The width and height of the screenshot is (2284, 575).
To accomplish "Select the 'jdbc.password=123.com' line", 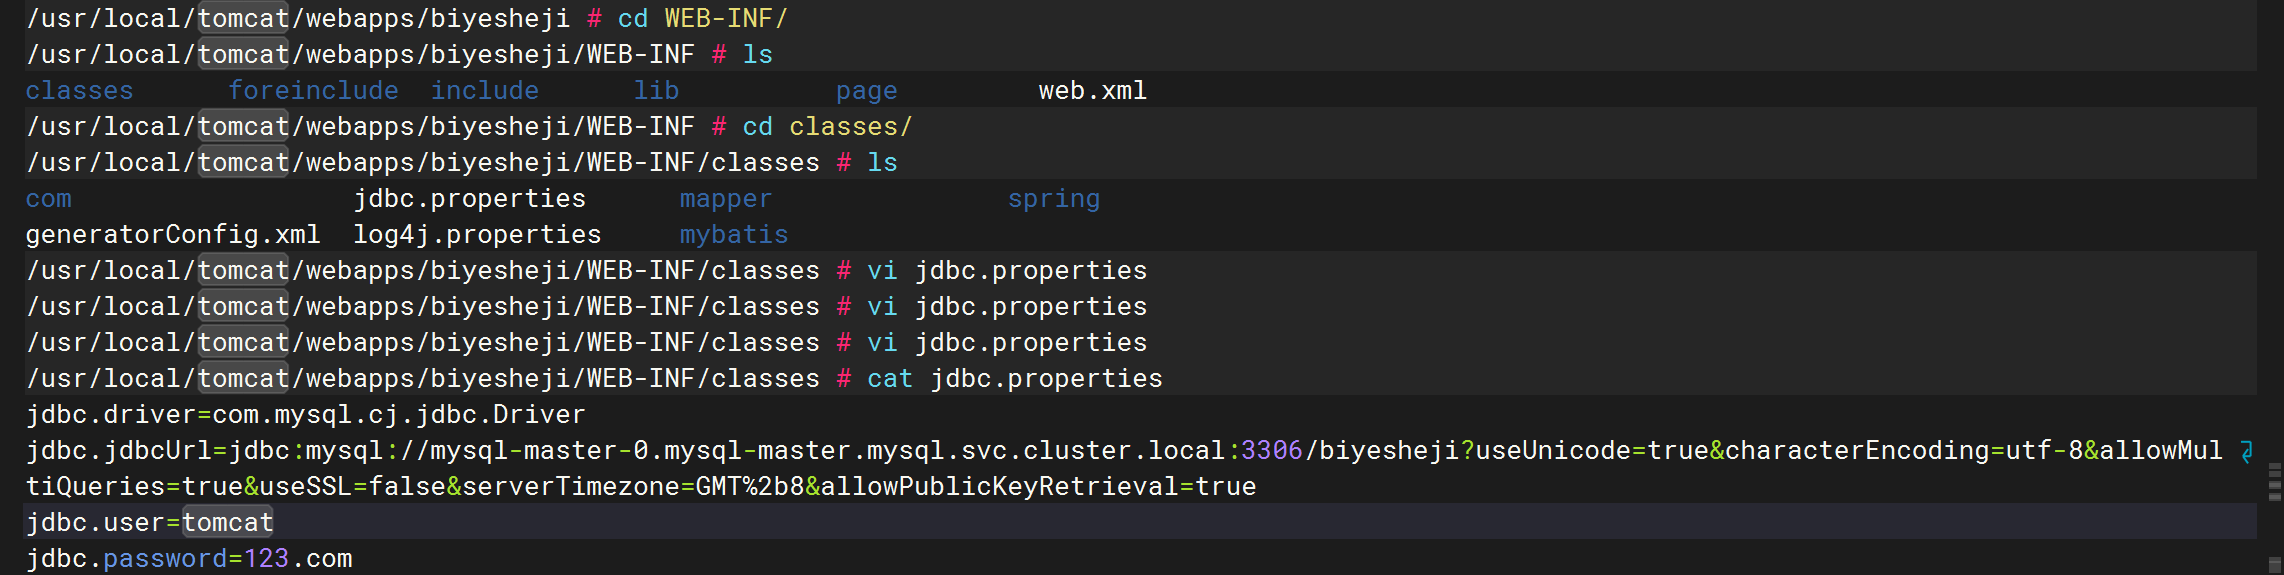I will [x=189, y=559].
